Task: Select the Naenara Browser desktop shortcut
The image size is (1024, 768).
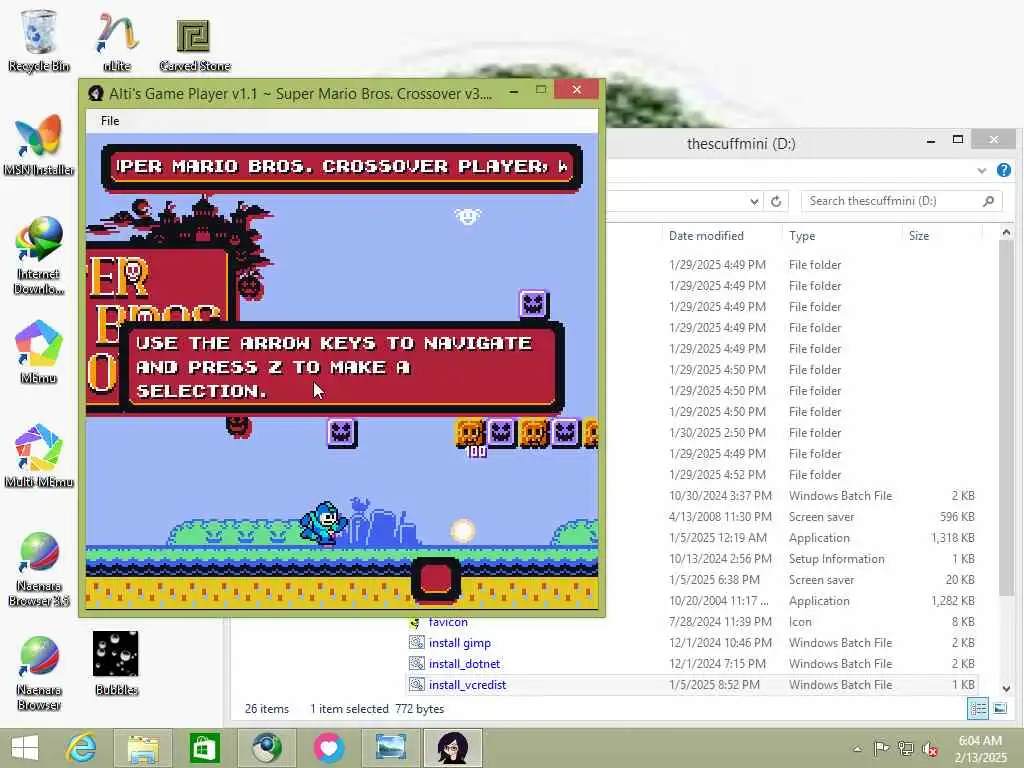Action: coord(39,673)
